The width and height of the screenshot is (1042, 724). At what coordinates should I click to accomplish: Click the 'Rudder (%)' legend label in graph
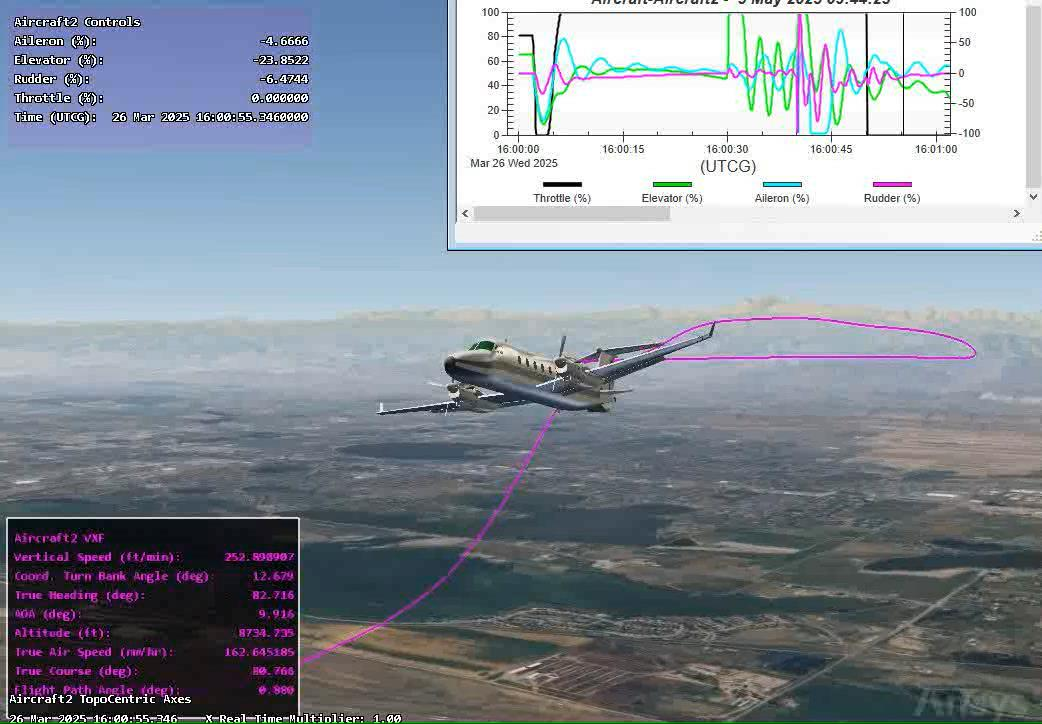click(x=892, y=198)
